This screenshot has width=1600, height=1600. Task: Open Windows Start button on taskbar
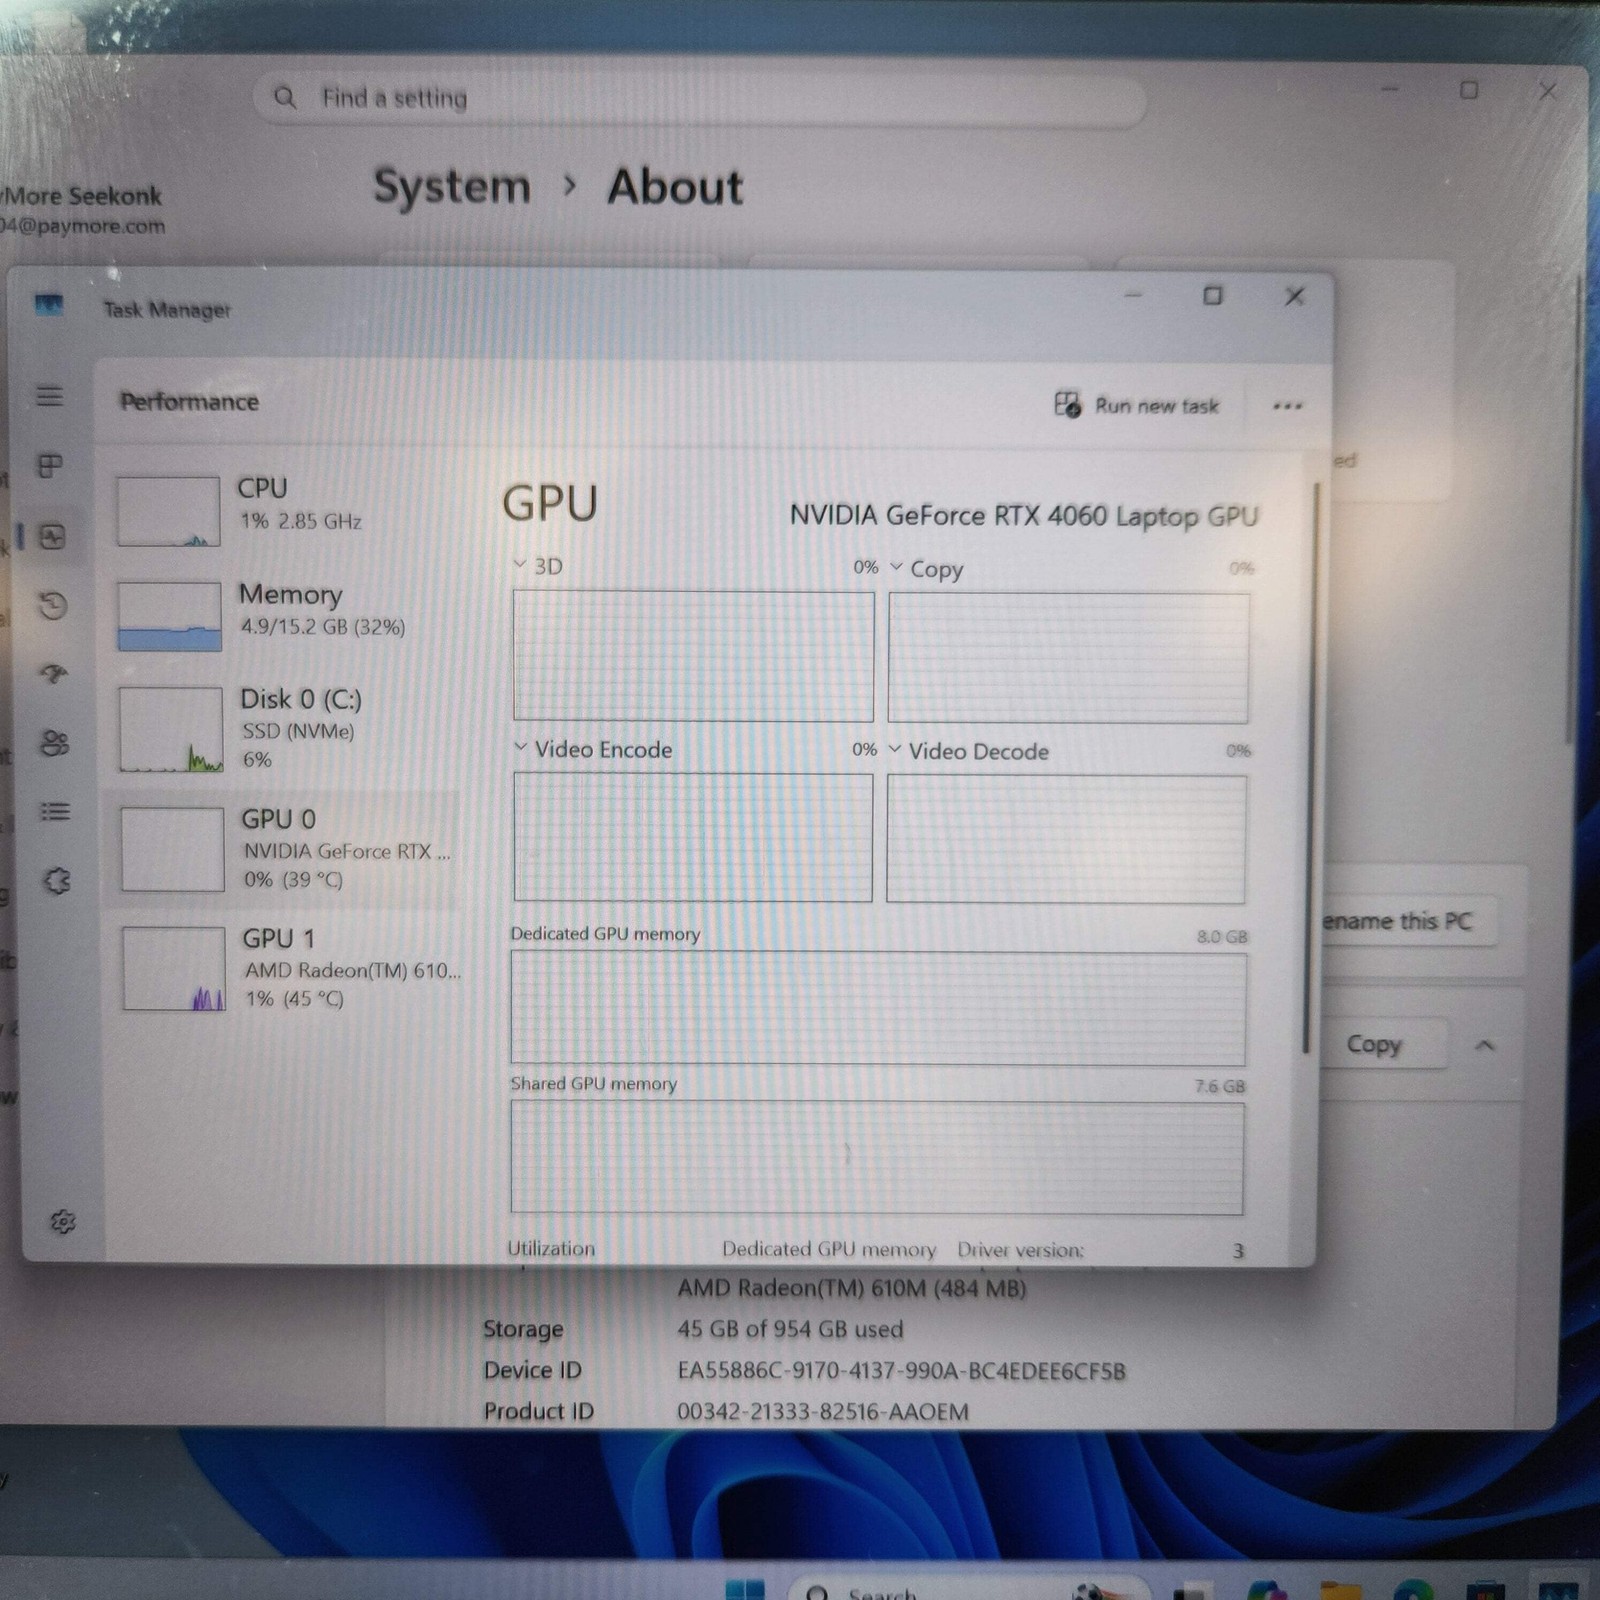(x=745, y=1589)
